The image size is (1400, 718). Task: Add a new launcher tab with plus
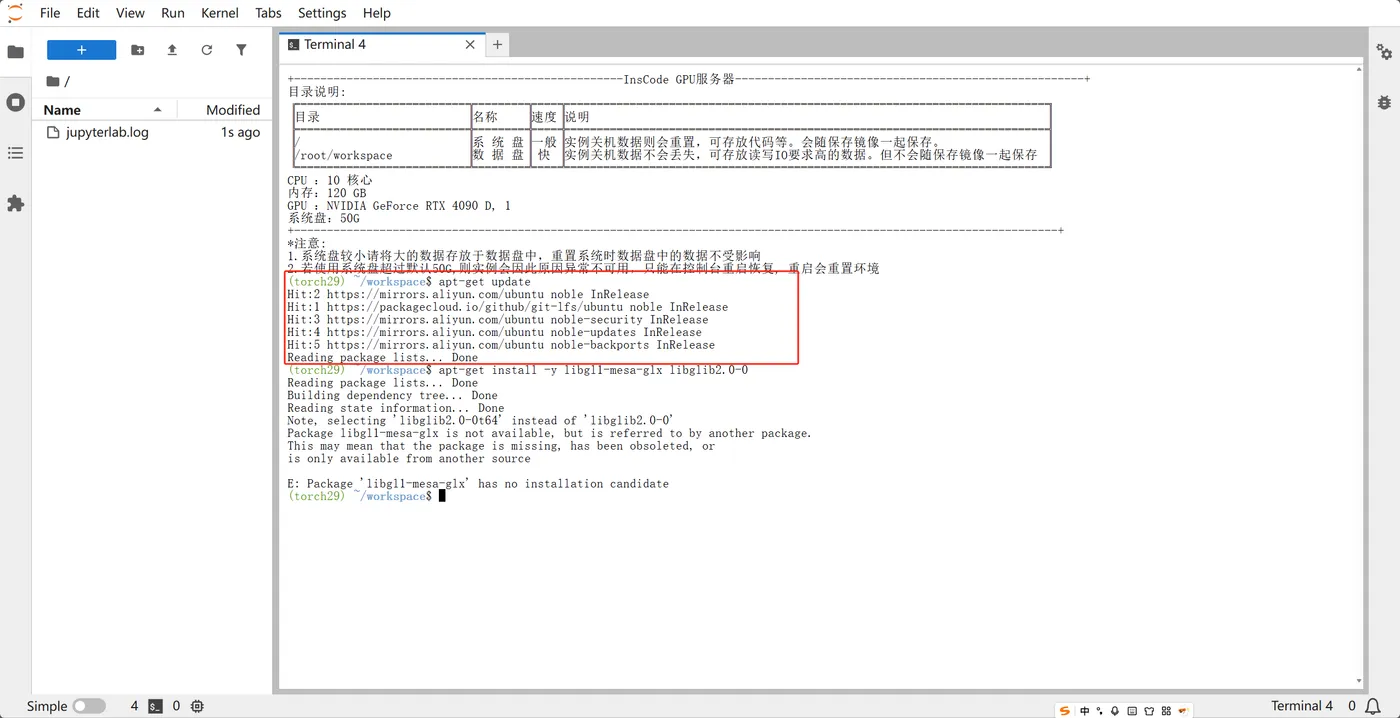(497, 44)
